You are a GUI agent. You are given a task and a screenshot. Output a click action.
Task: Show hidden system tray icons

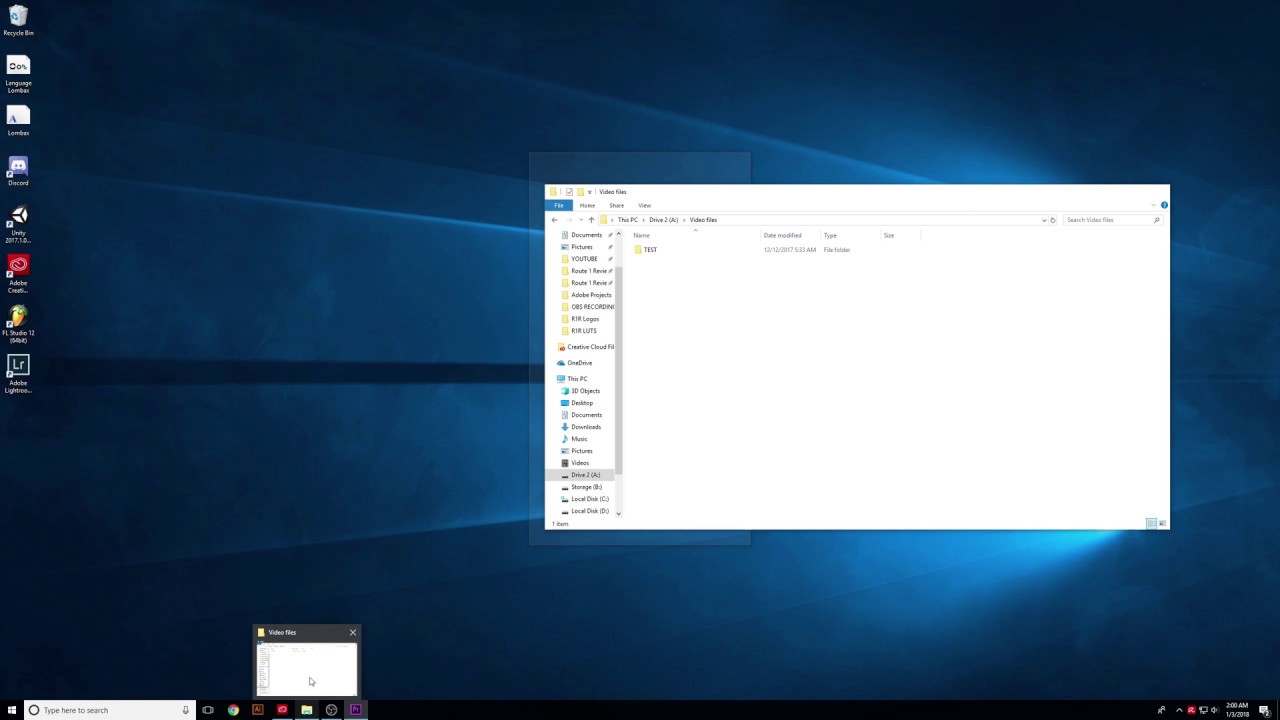[x=1178, y=710]
